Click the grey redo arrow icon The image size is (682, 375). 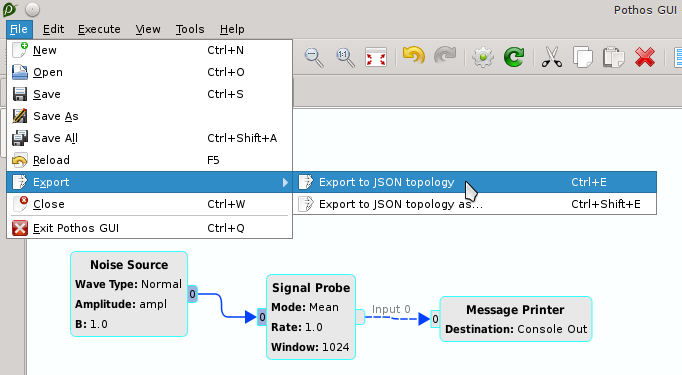(445, 56)
